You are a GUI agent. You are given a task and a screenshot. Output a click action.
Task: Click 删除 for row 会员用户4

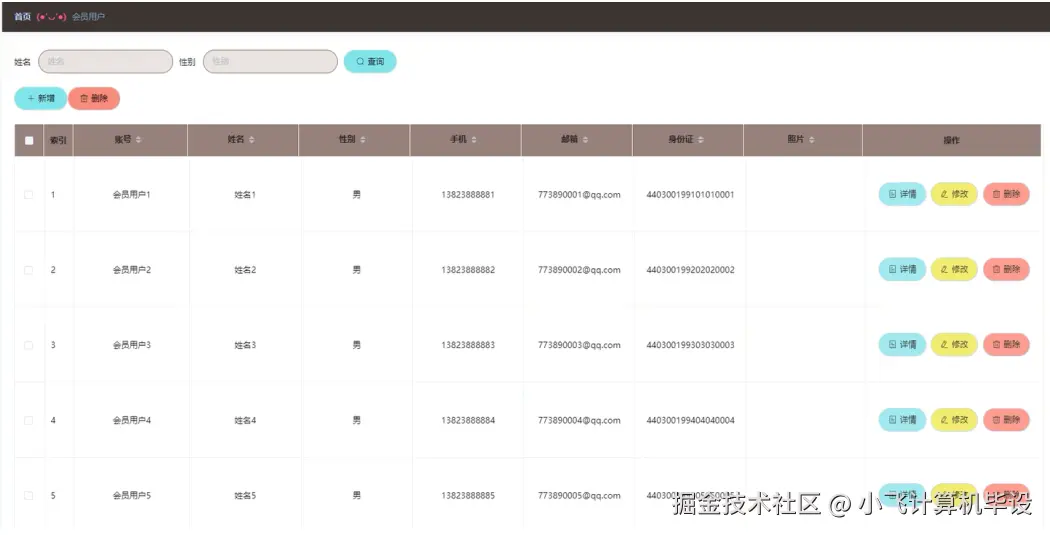point(1006,420)
